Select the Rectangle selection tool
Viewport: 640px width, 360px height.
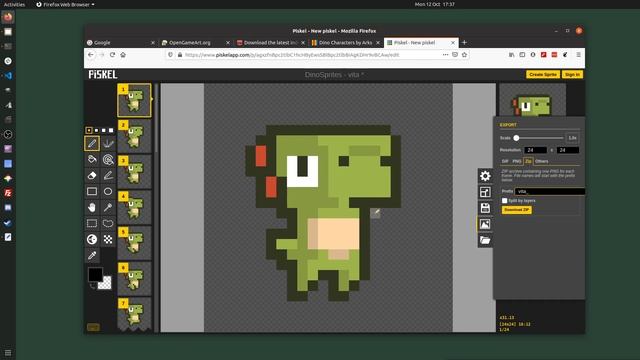pos(92,223)
